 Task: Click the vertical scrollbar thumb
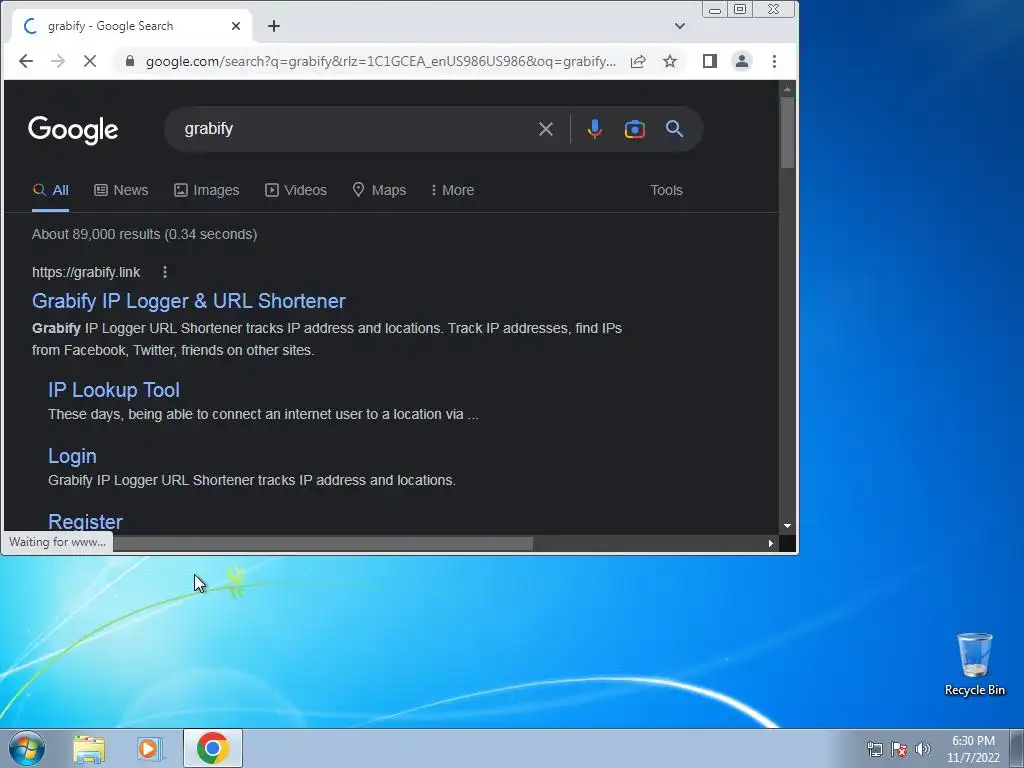pyautogui.click(x=788, y=133)
